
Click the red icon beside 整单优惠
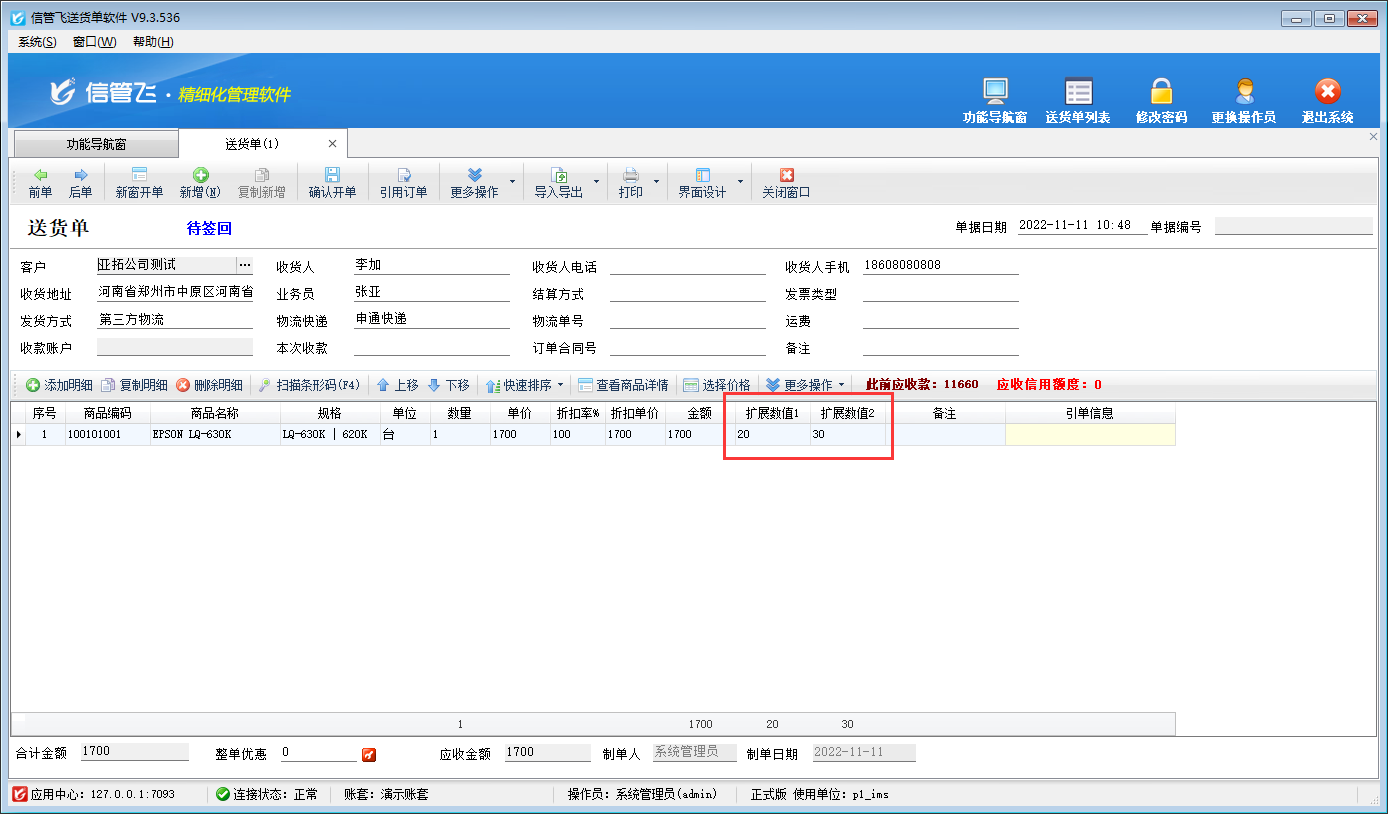point(368,753)
